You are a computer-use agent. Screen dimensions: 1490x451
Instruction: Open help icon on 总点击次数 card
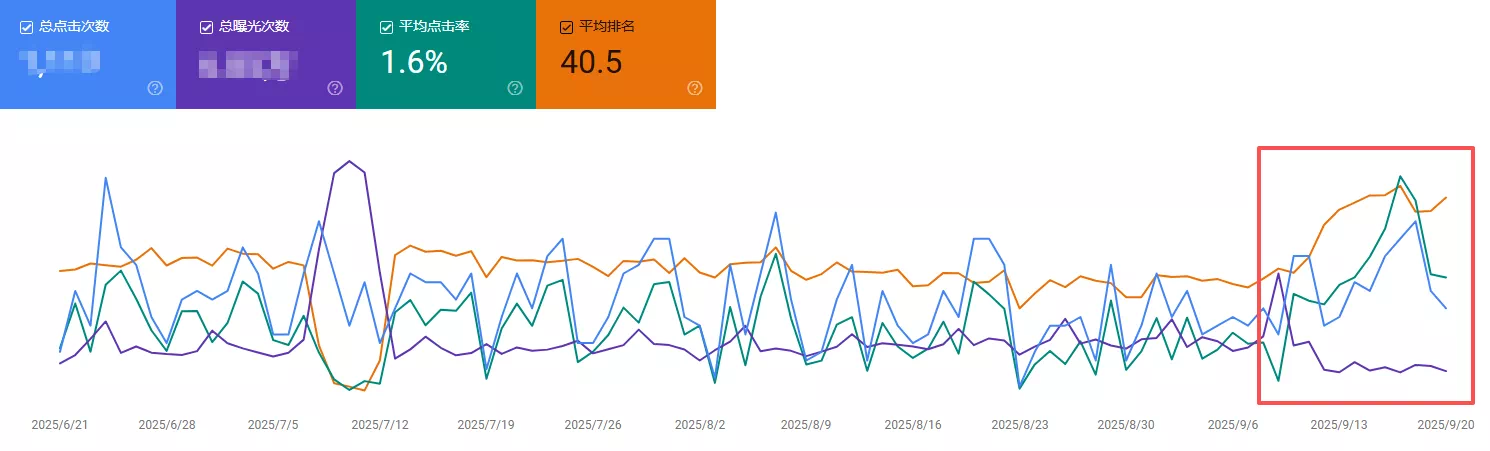[x=155, y=88]
